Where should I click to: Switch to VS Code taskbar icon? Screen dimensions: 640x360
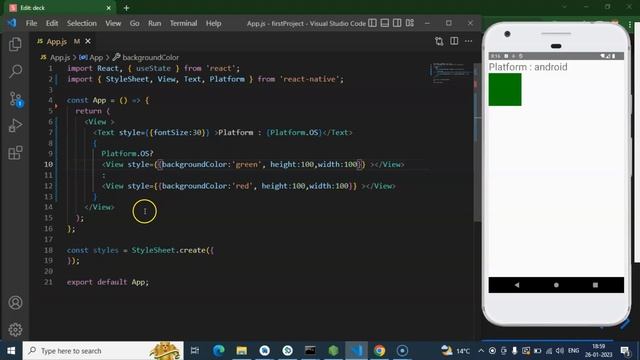356,351
